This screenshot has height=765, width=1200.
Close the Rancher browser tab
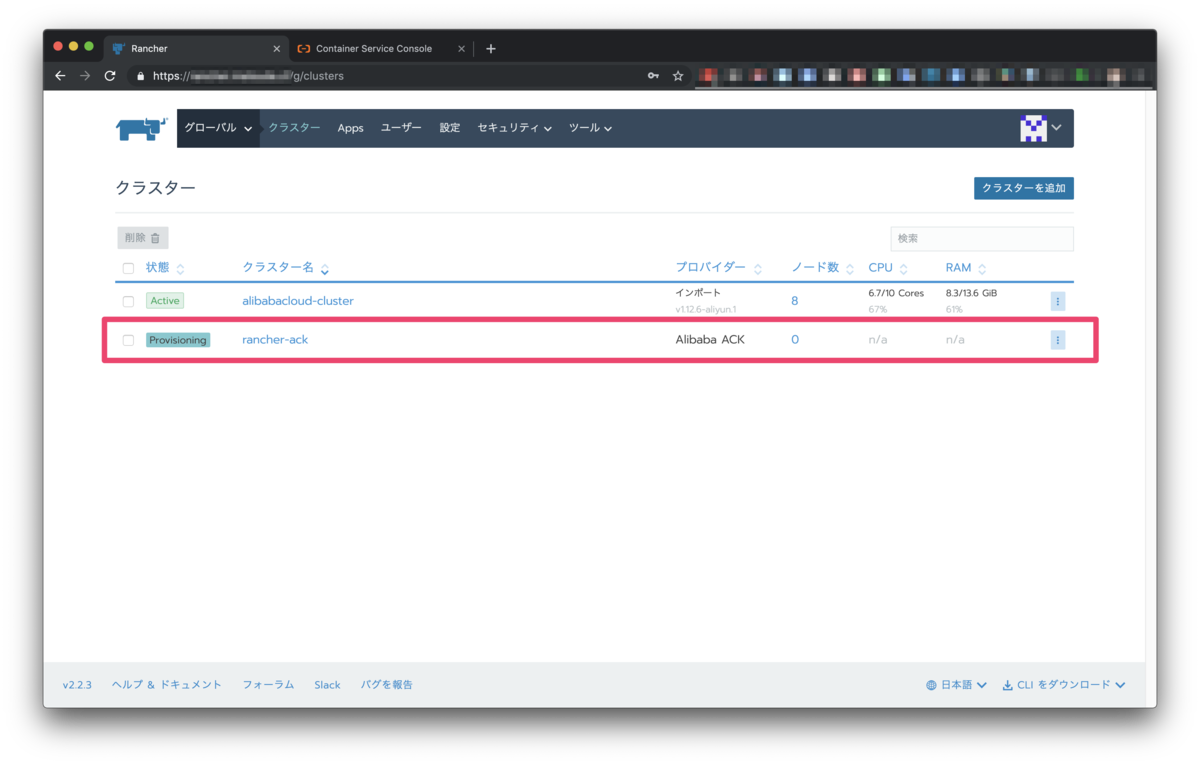pos(277,49)
